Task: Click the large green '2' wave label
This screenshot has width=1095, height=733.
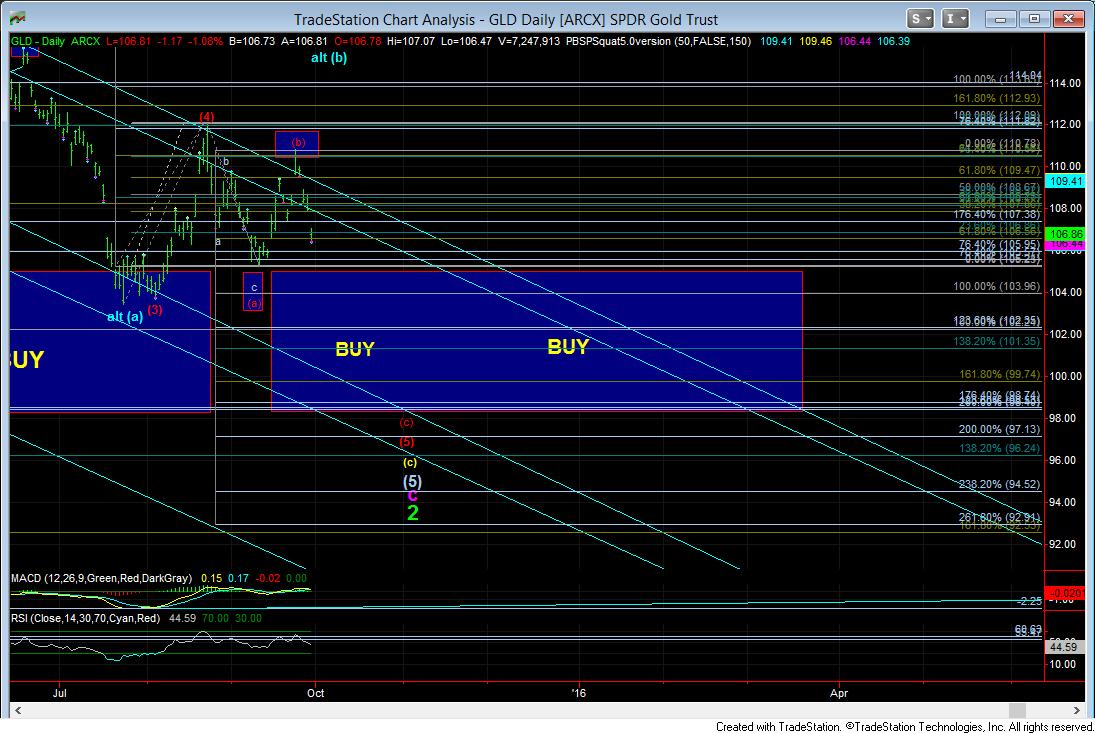Action: [413, 513]
